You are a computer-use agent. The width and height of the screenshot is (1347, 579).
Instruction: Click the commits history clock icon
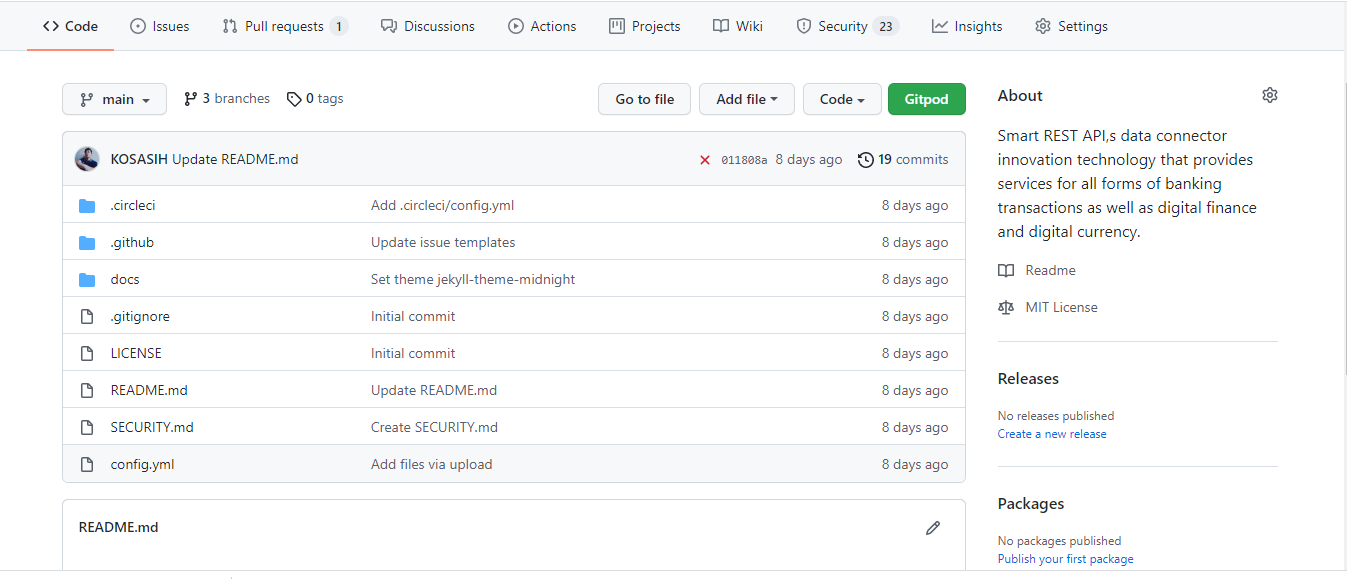(866, 160)
